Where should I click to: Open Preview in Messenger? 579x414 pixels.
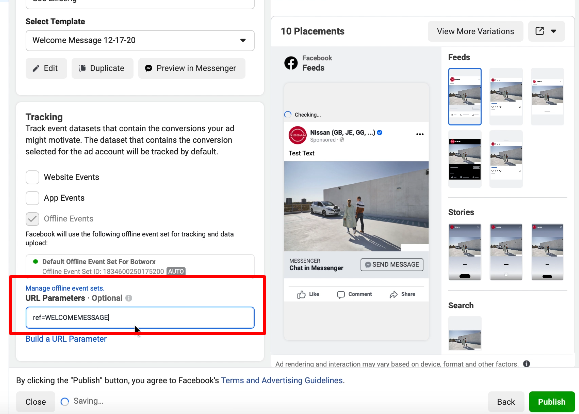[x=191, y=68]
